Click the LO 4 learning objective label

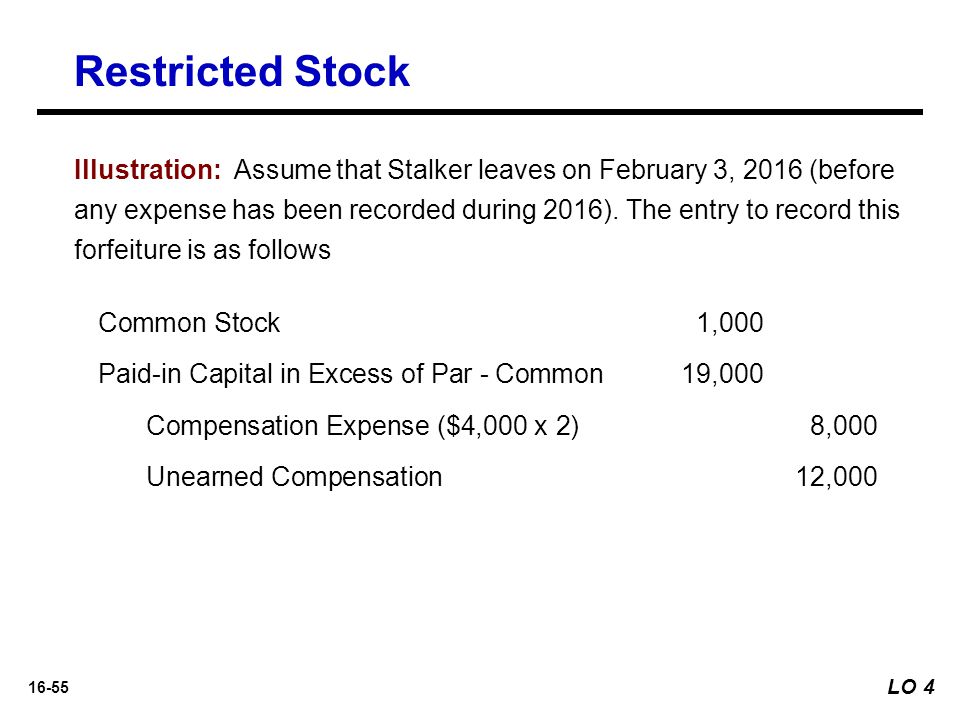[x=911, y=687]
